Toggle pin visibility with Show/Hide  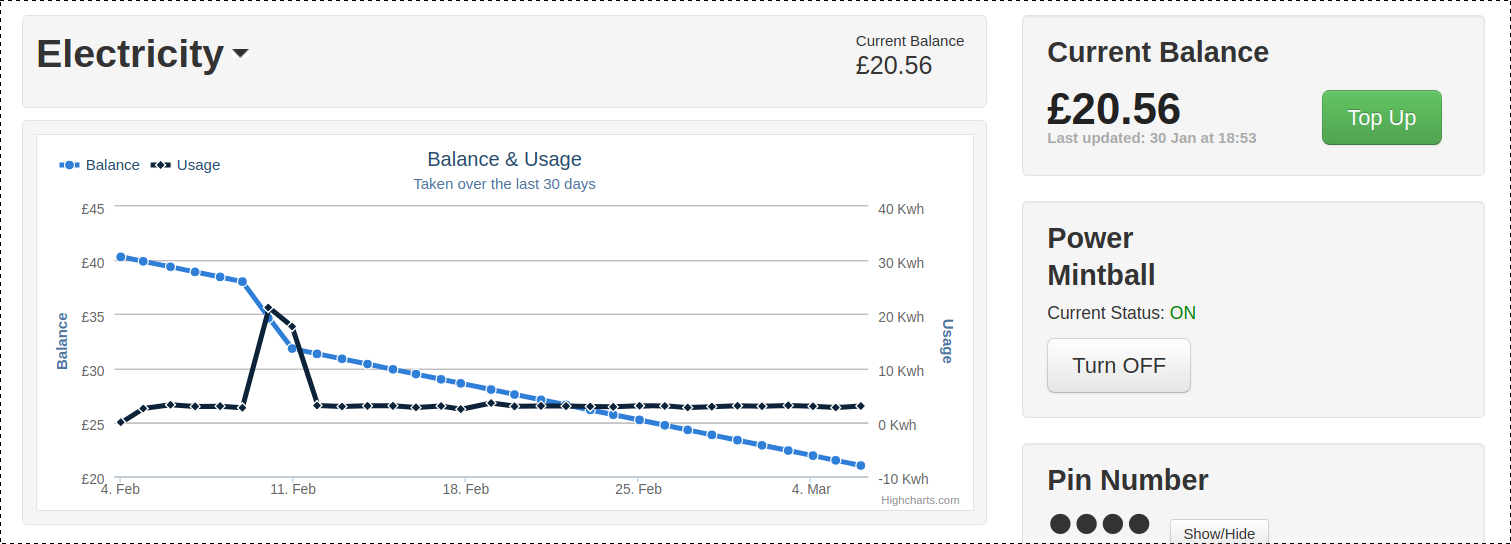(1218, 533)
